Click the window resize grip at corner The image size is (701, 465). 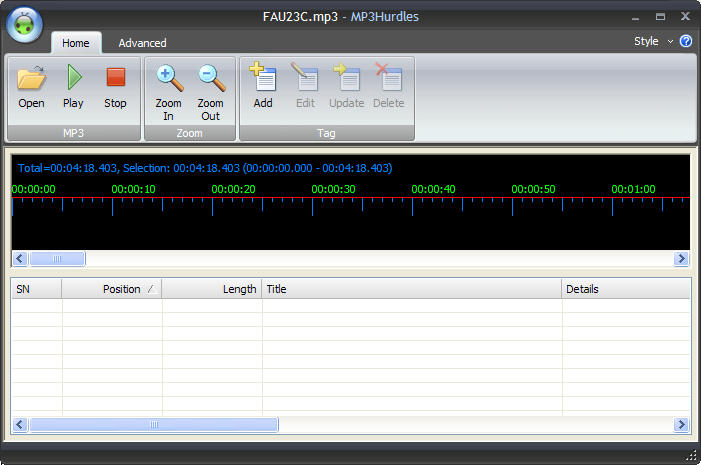click(692, 455)
